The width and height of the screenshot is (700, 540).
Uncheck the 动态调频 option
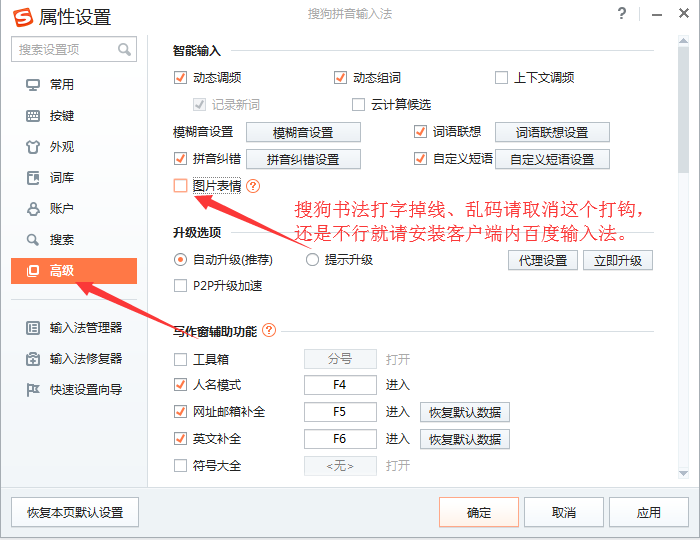coord(181,78)
